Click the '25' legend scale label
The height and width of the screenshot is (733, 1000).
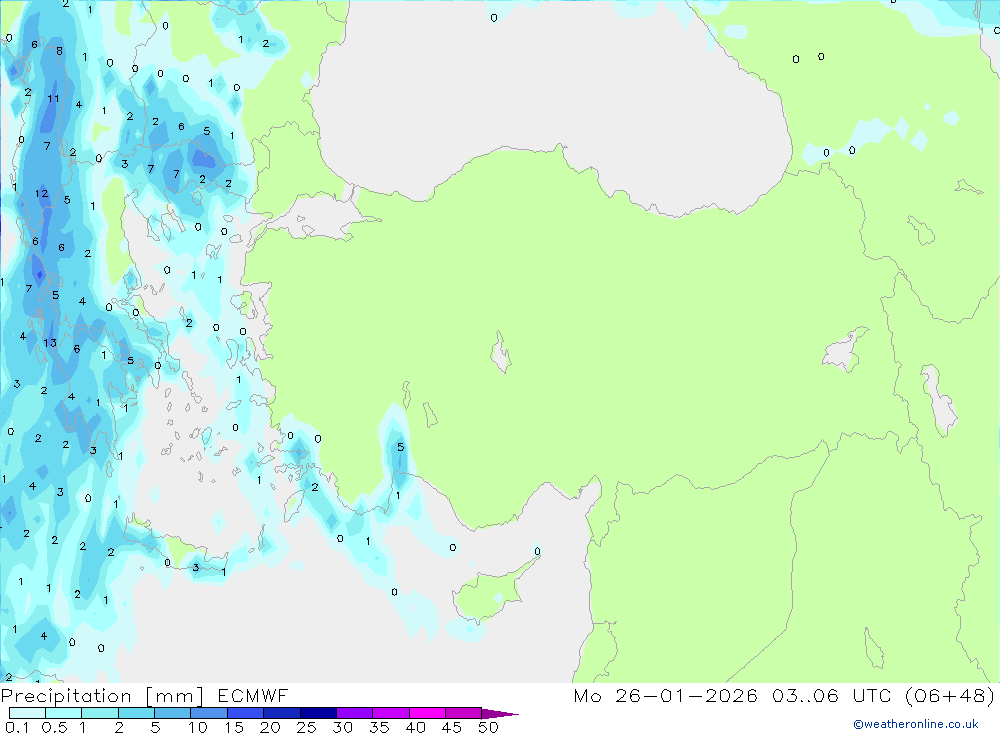point(306,727)
